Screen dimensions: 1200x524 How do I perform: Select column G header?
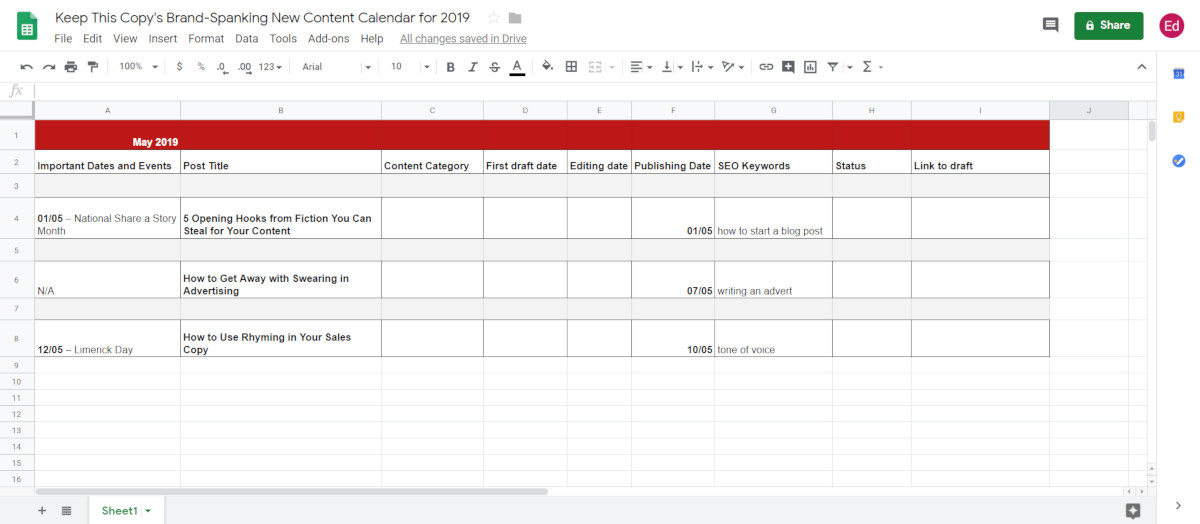[x=773, y=110]
